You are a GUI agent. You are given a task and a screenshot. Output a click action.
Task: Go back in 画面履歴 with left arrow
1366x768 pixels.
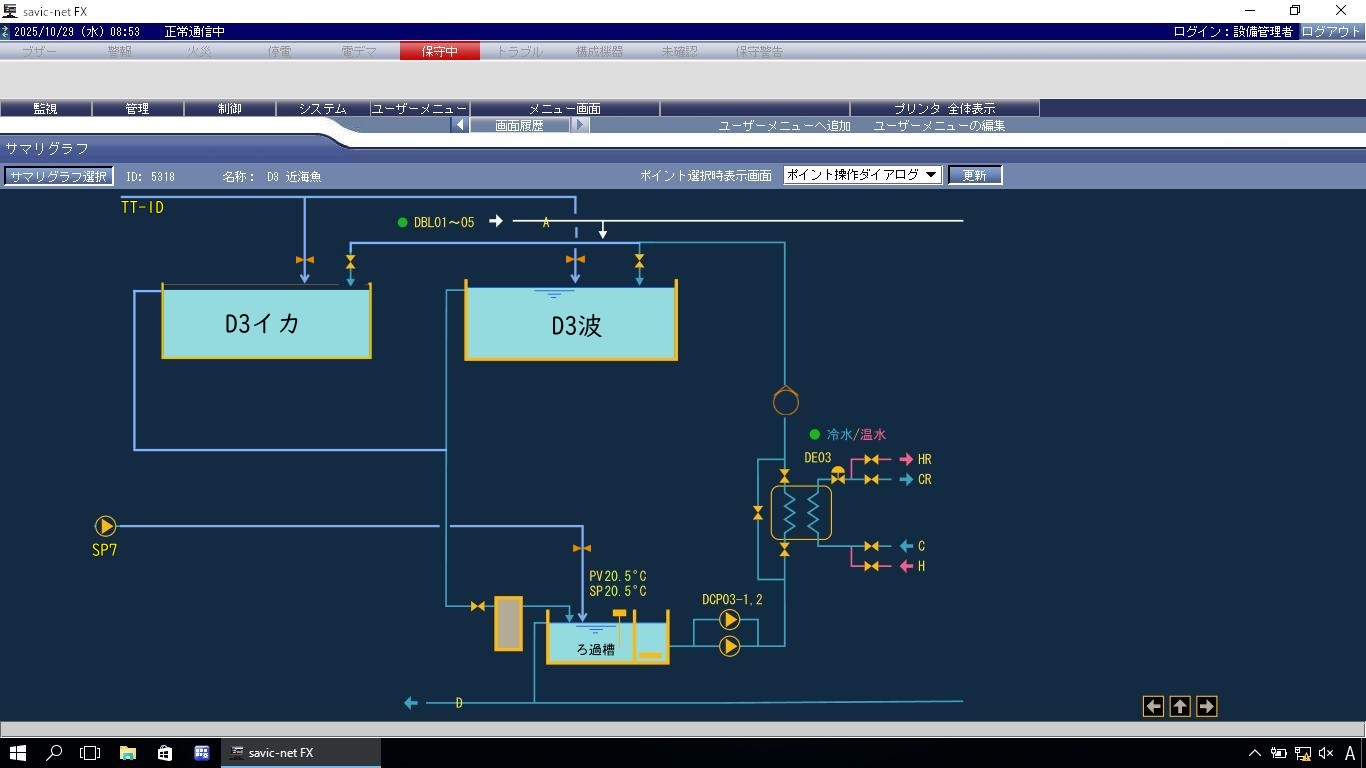(460, 126)
